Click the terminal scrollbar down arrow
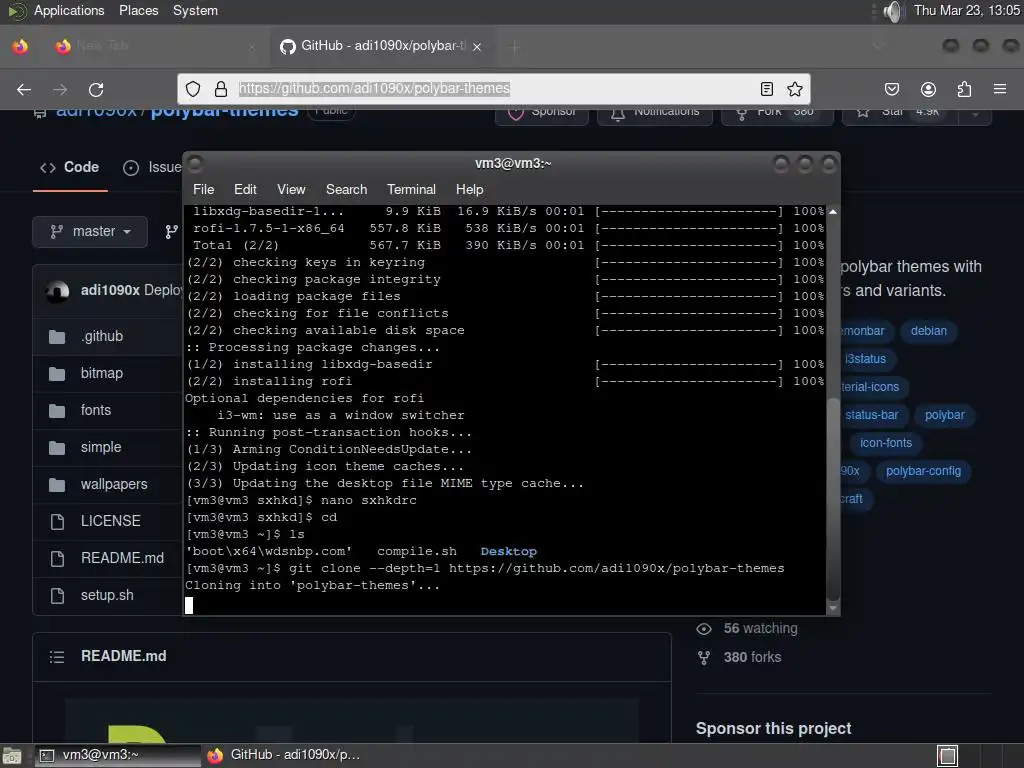This screenshot has height=768, width=1024. (833, 609)
